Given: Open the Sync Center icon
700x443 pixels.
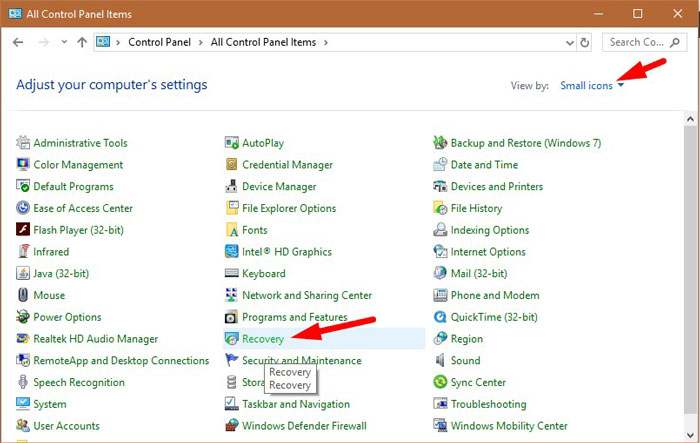Looking at the screenshot, I should tap(440, 382).
